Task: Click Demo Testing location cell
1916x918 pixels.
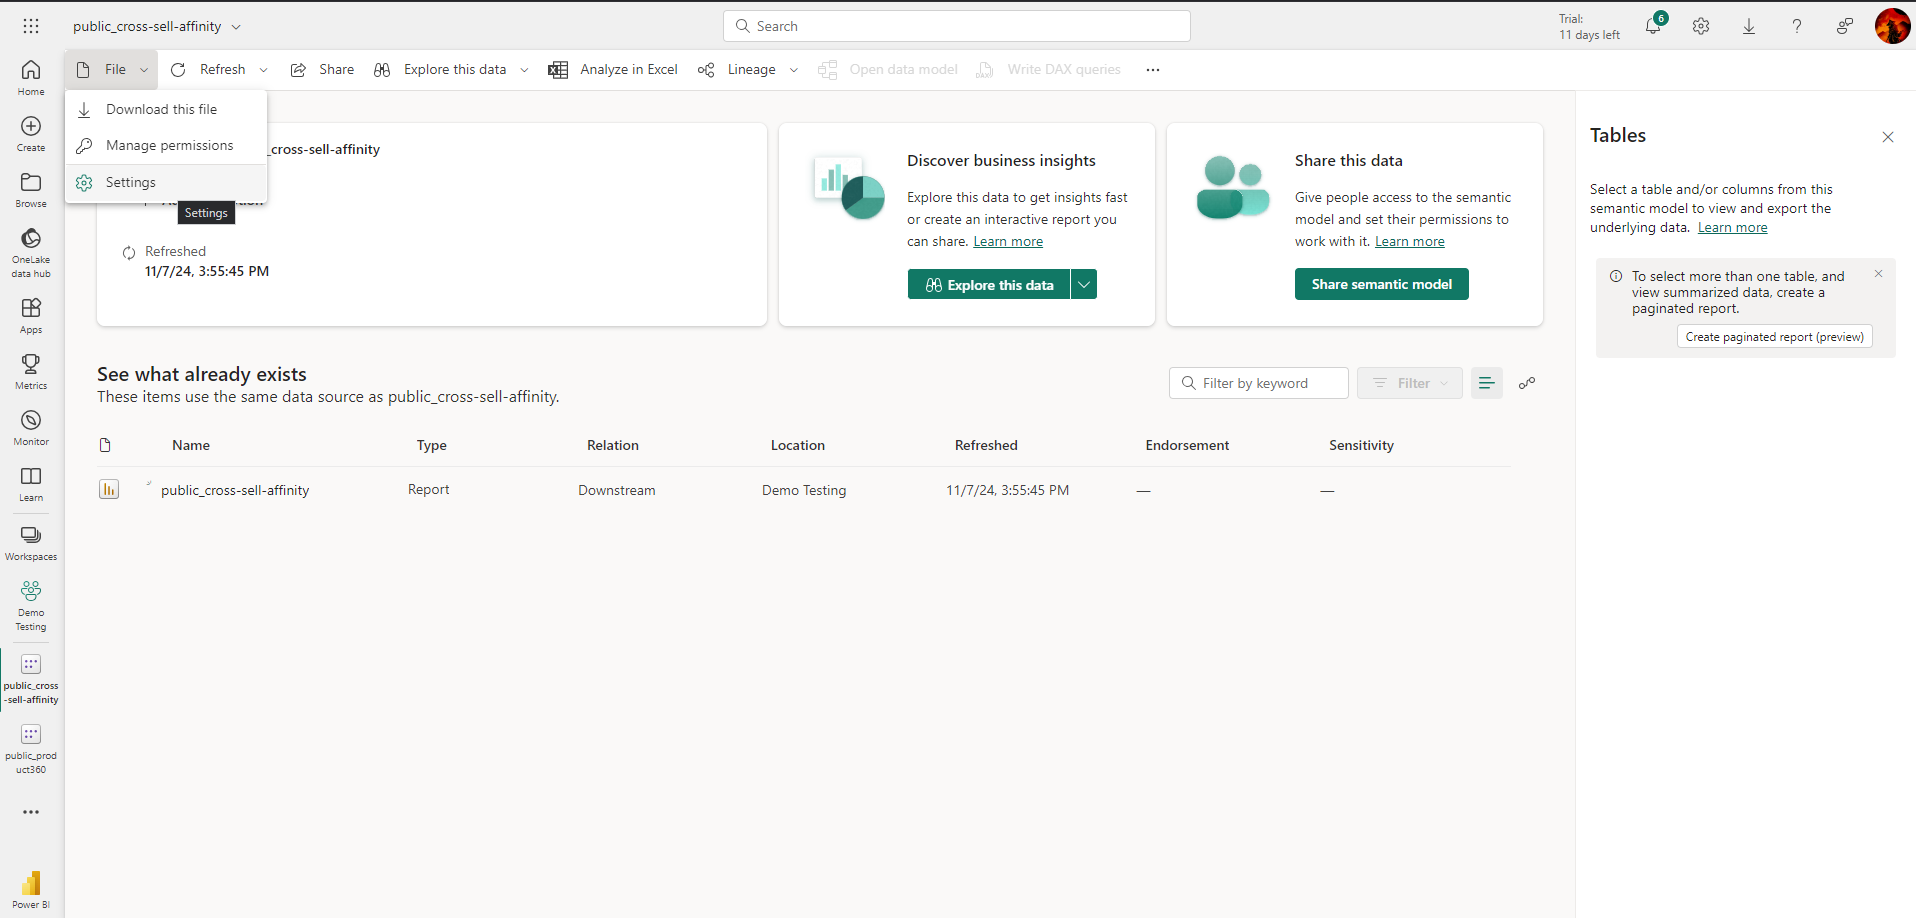Action: coord(804,490)
